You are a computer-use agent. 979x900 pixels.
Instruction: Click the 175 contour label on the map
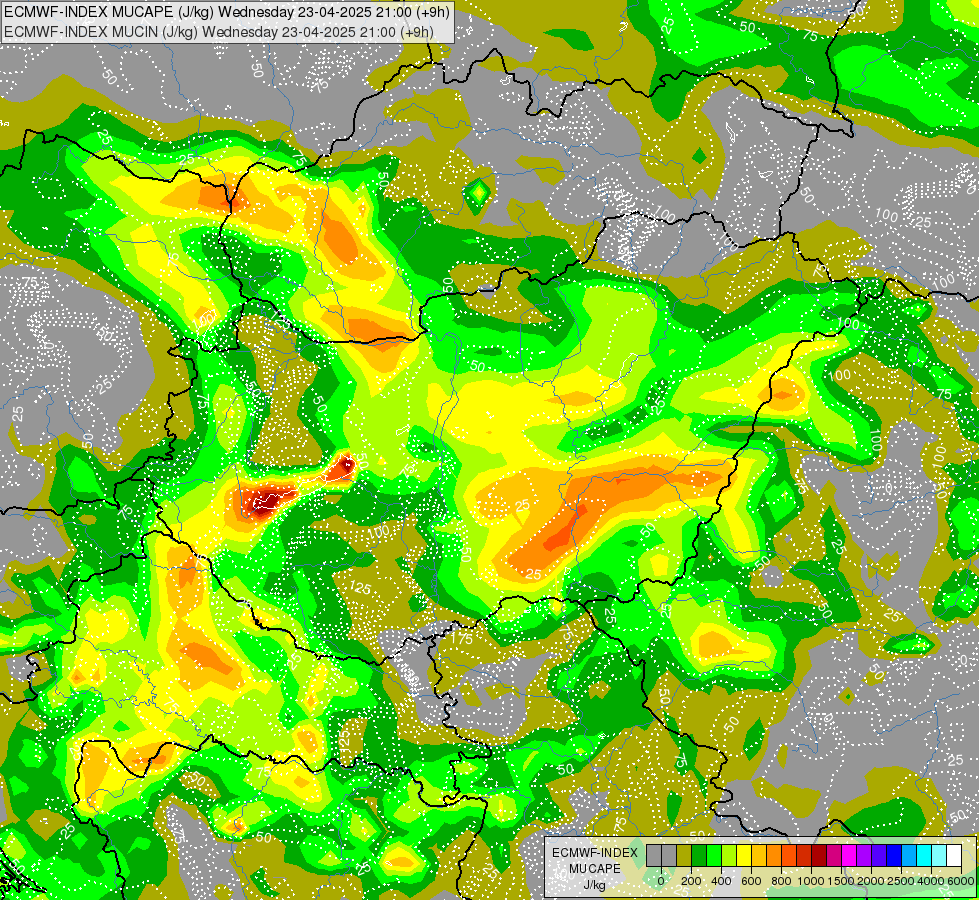pyautogui.click(x=462, y=638)
